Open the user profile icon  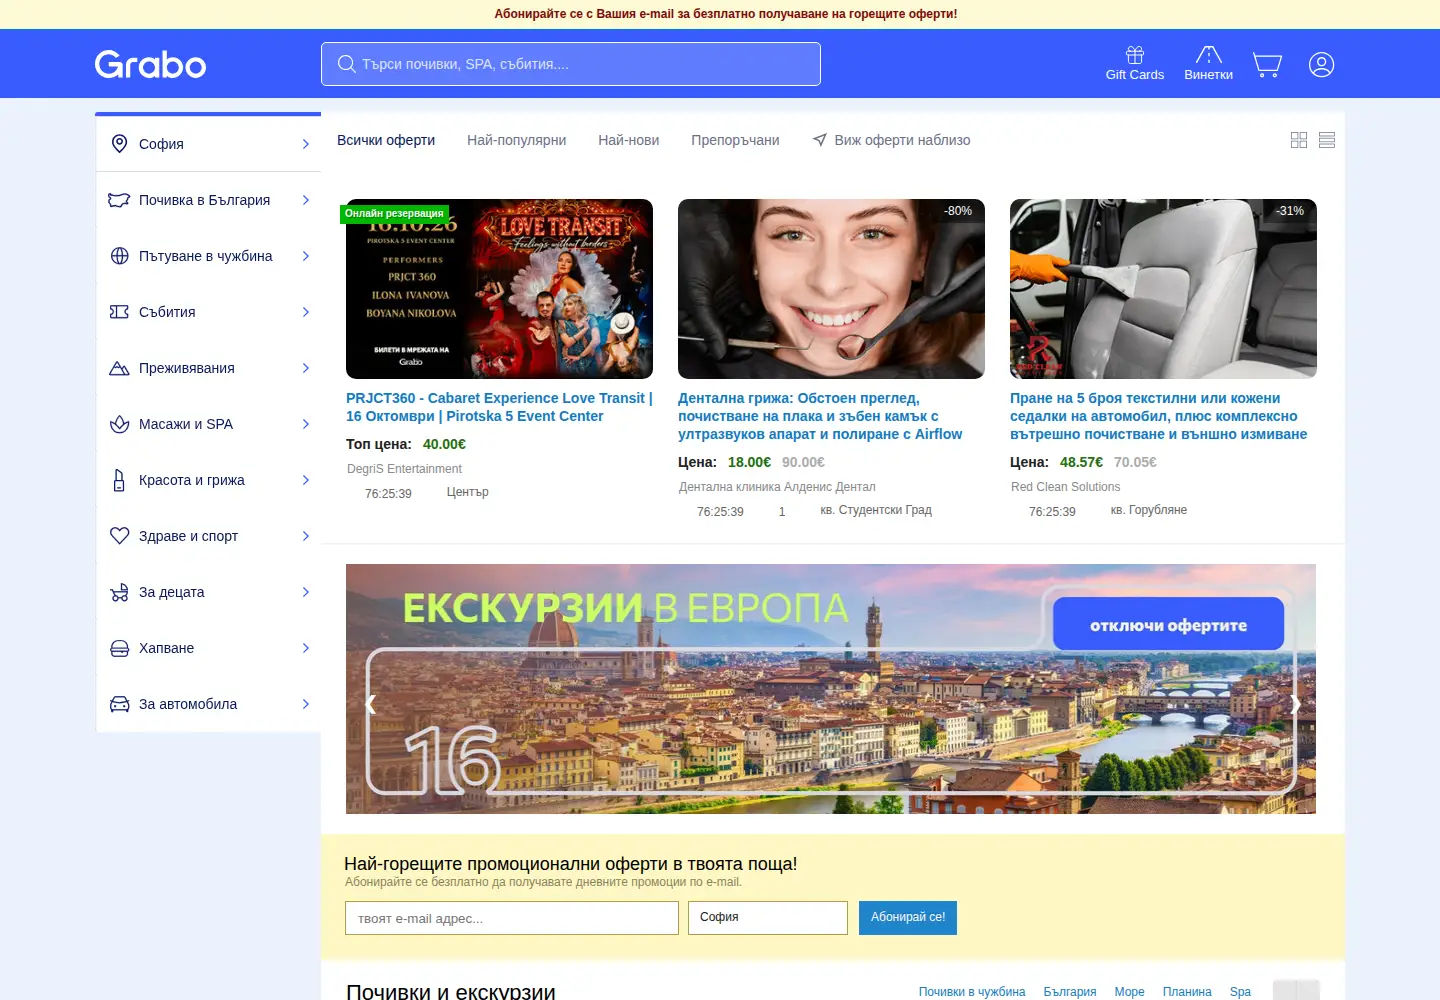tap(1321, 65)
